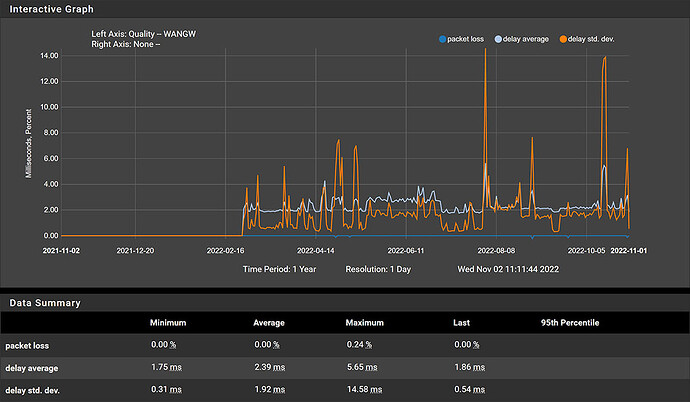Click the 2022-04-14 x-axis date

pyautogui.click(x=316, y=251)
